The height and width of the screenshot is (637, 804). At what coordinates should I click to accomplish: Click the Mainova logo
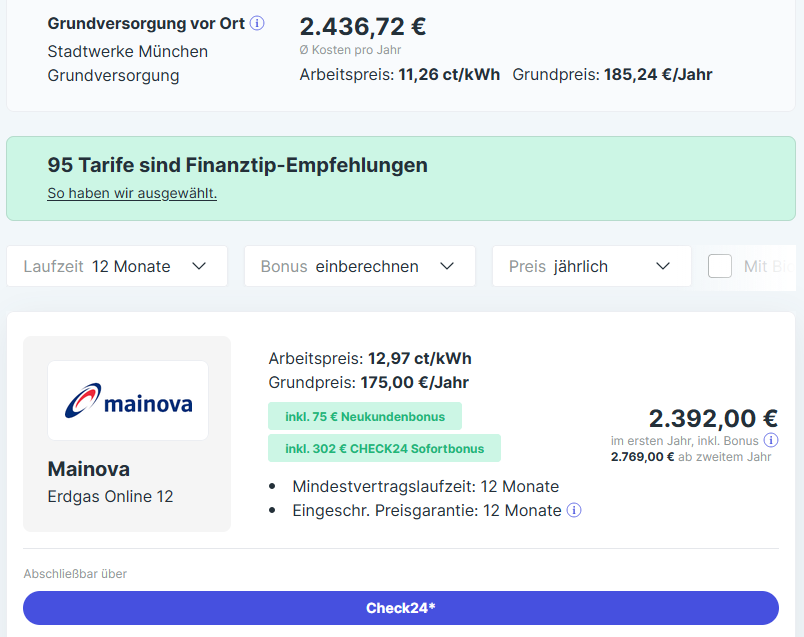[x=128, y=401]
